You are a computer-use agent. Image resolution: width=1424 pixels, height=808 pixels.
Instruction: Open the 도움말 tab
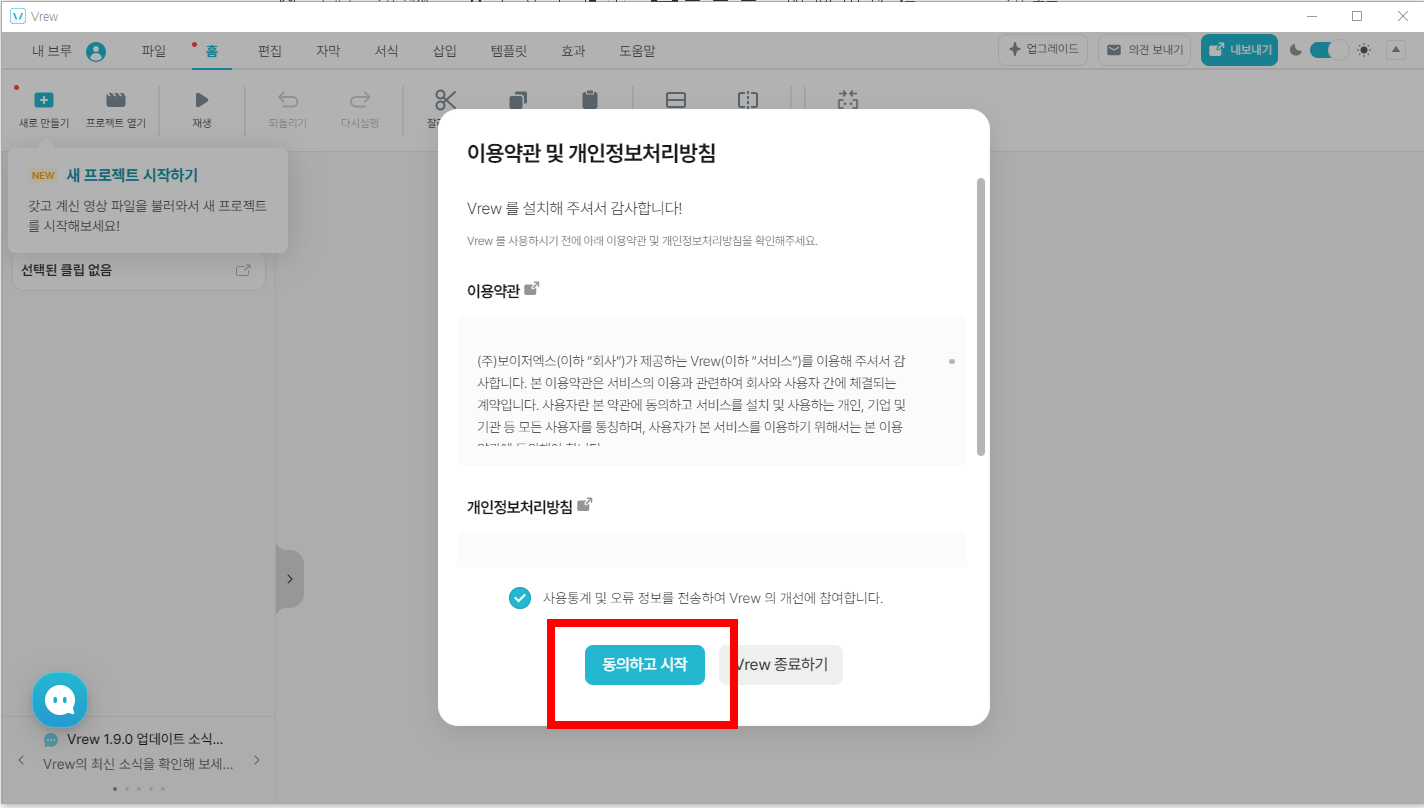click(637, 51)
